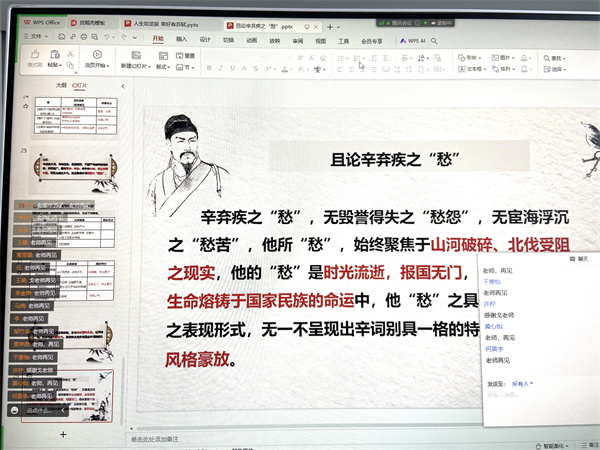Switch to the 放映 ribbon tab
The height and width of the screenshot is (450, 600).
click(275, 41)
